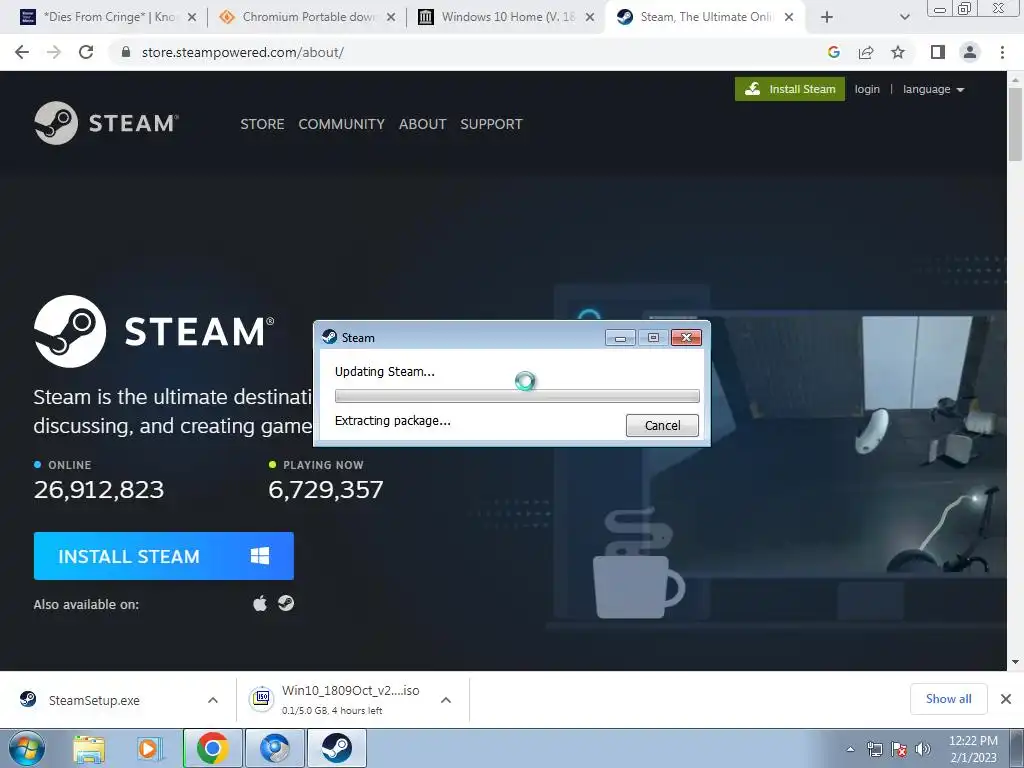Open the Windows Start button
1024x768 pixels.
tap(27, 748)
